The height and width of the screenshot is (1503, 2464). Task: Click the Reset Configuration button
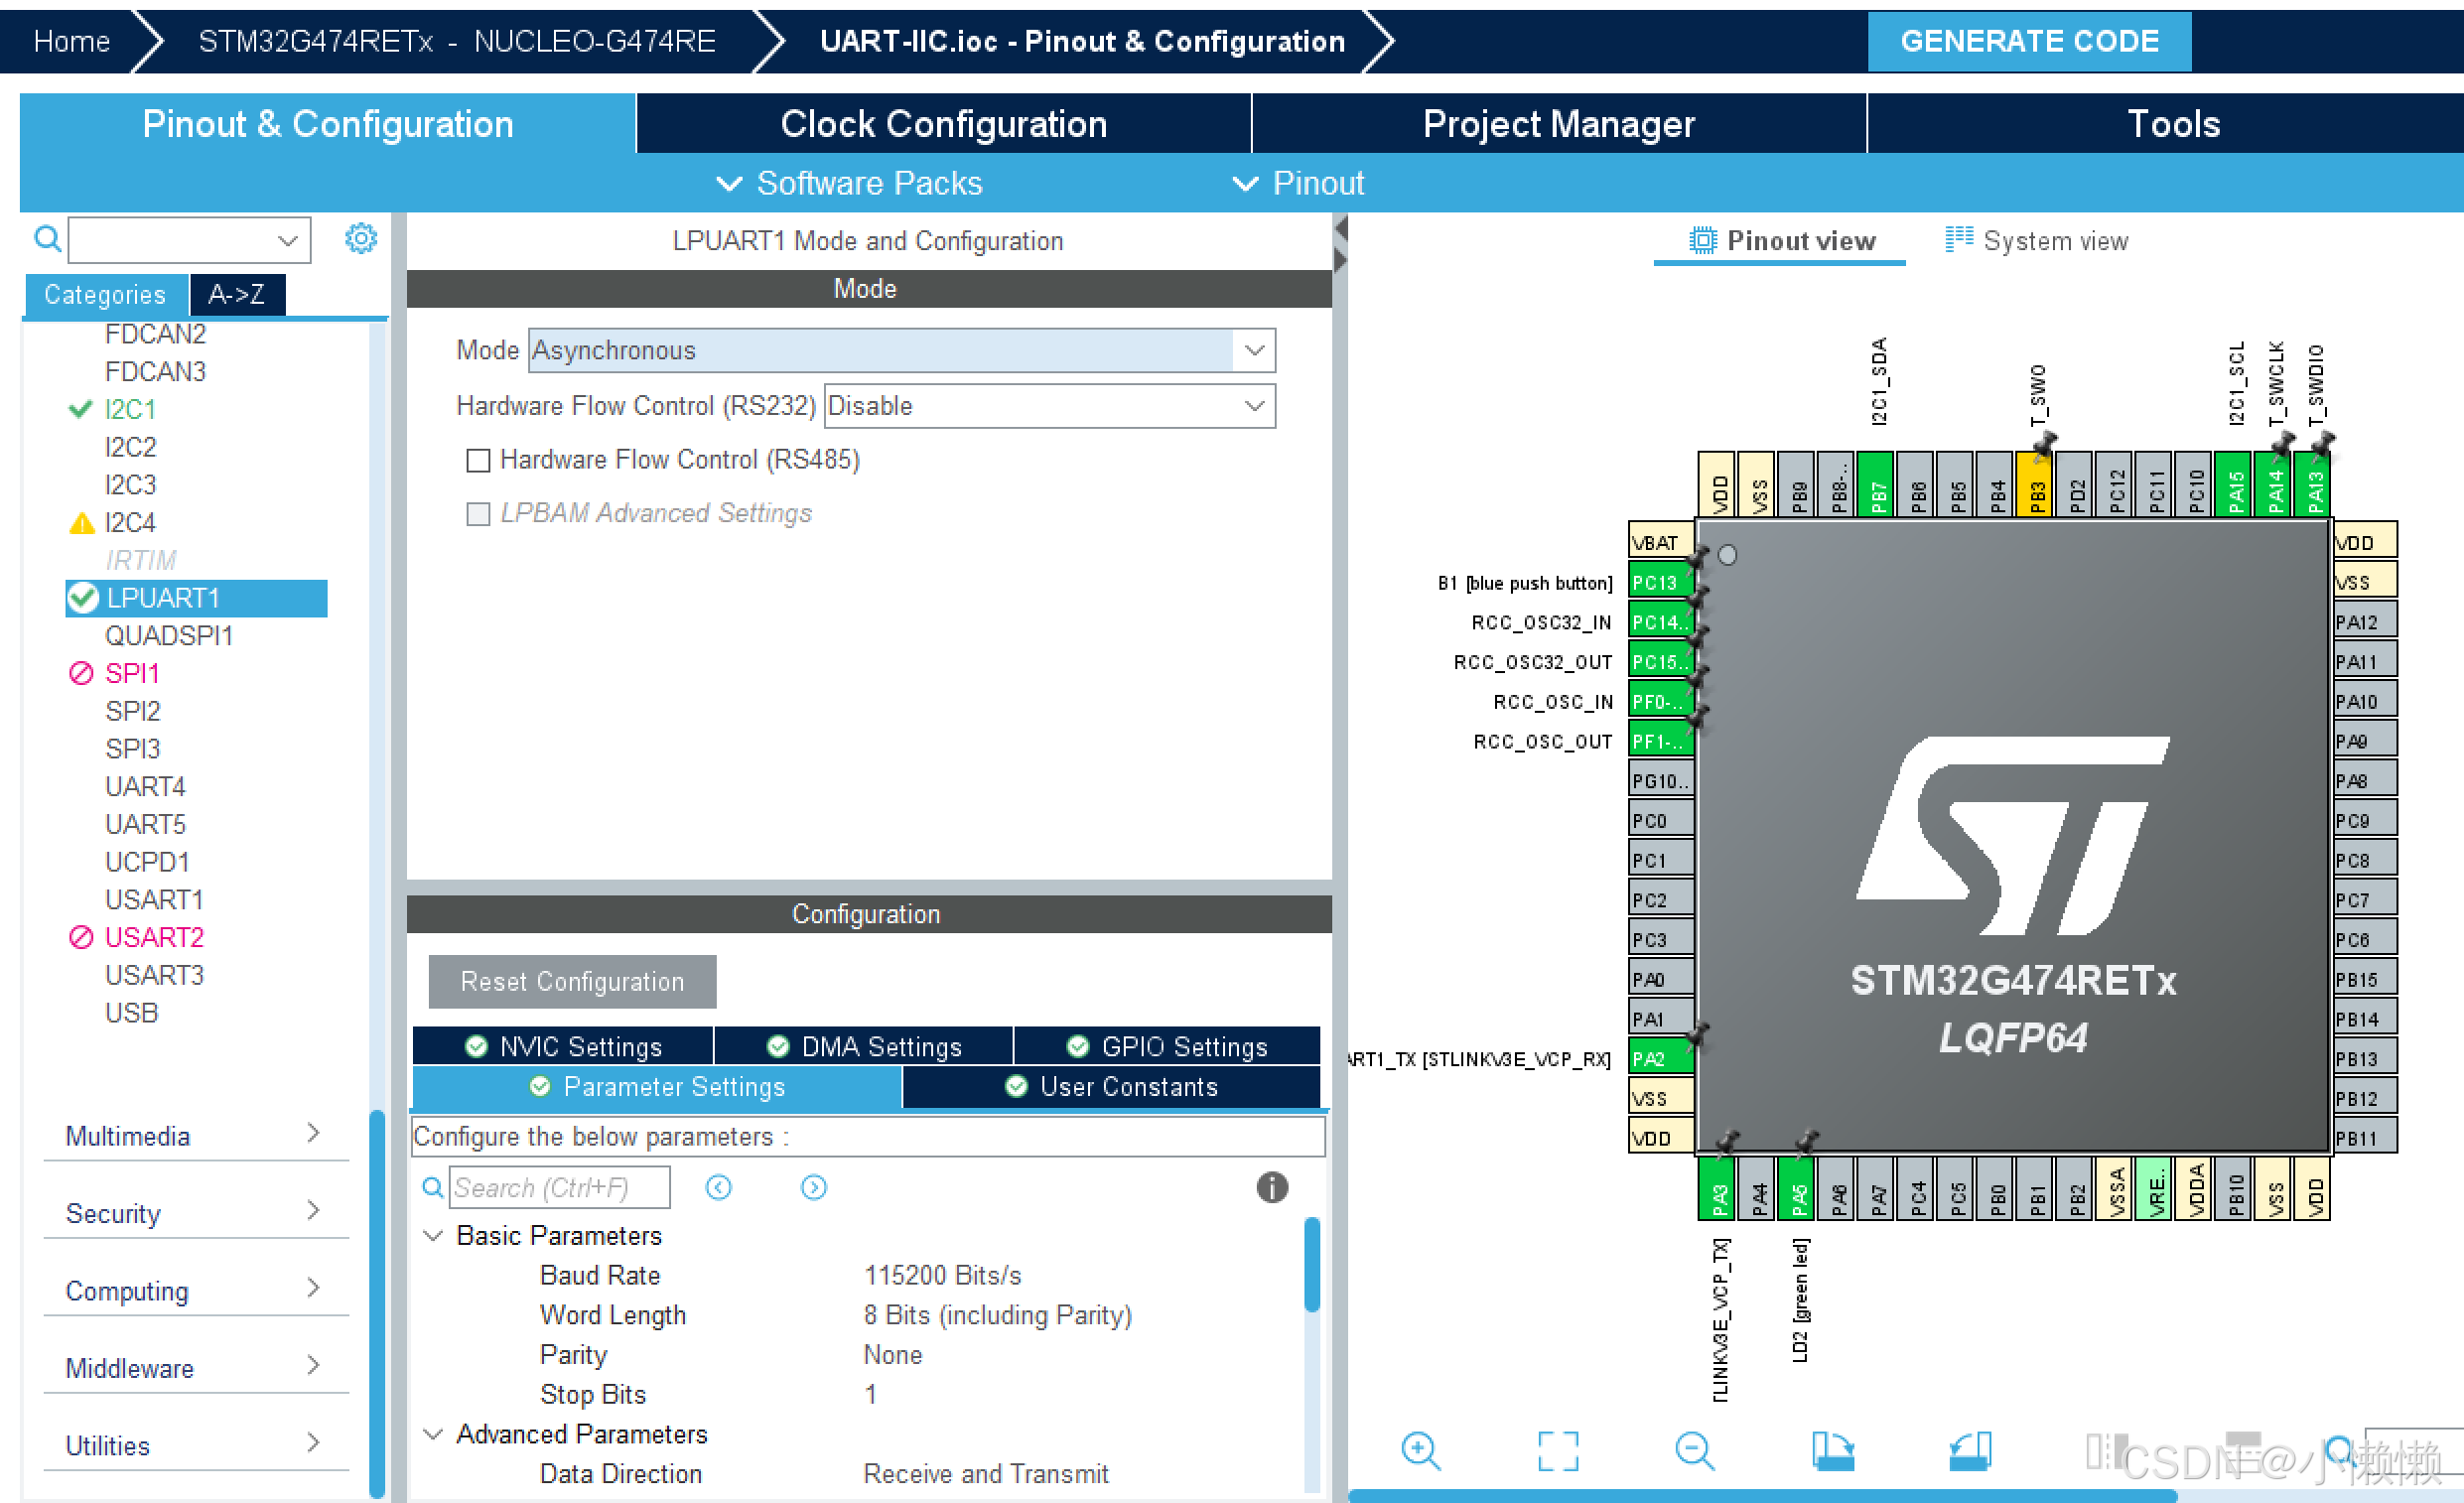(572, 982)
